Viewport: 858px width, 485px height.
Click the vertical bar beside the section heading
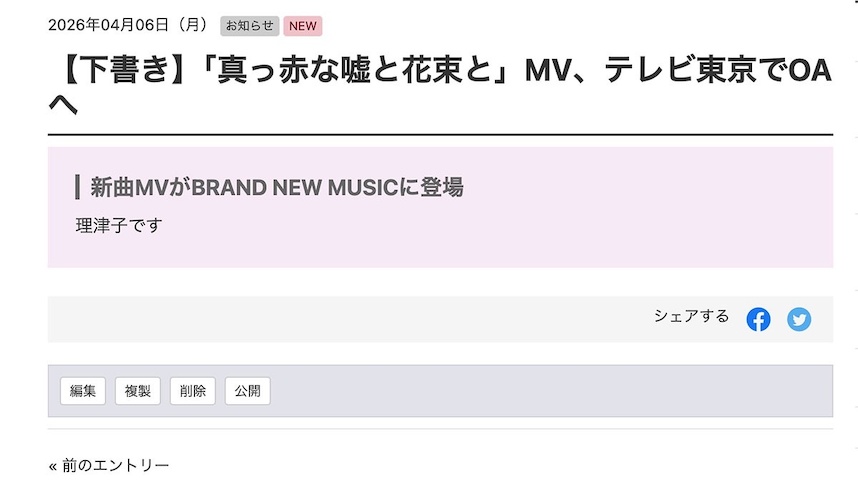(78, 187)
